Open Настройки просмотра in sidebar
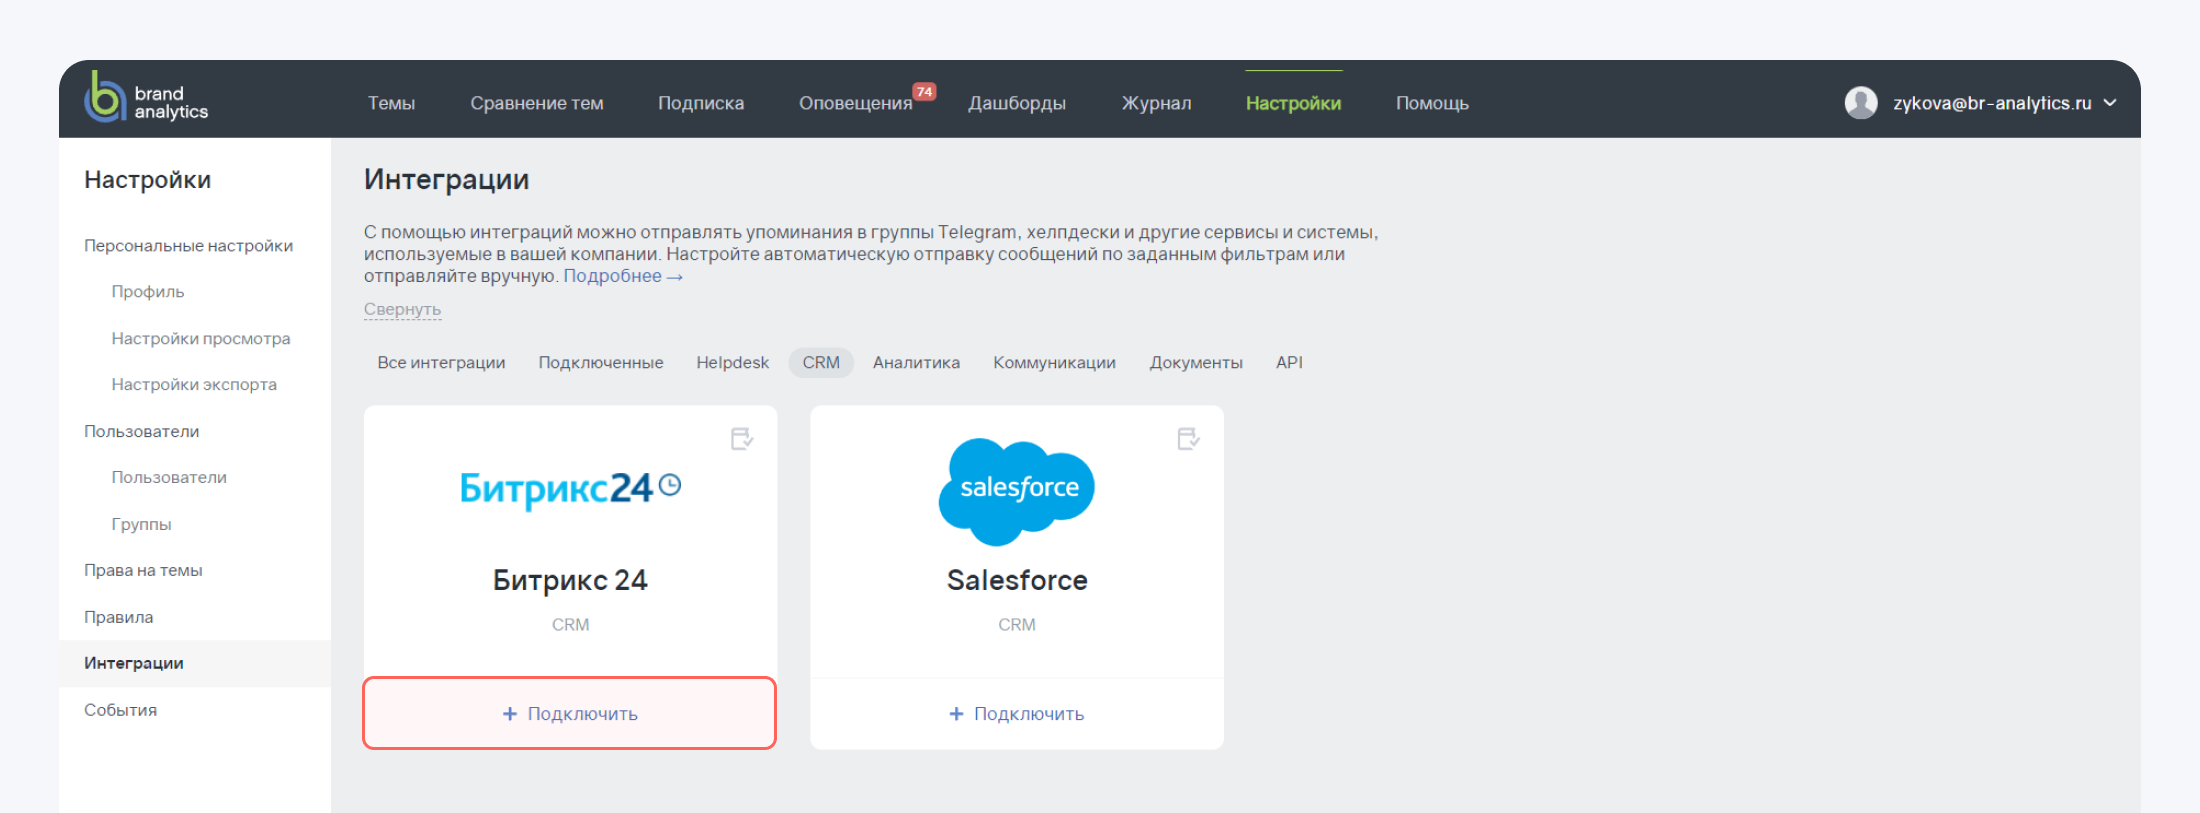This screenshot has width=2200, height=813. pos(201,339)
